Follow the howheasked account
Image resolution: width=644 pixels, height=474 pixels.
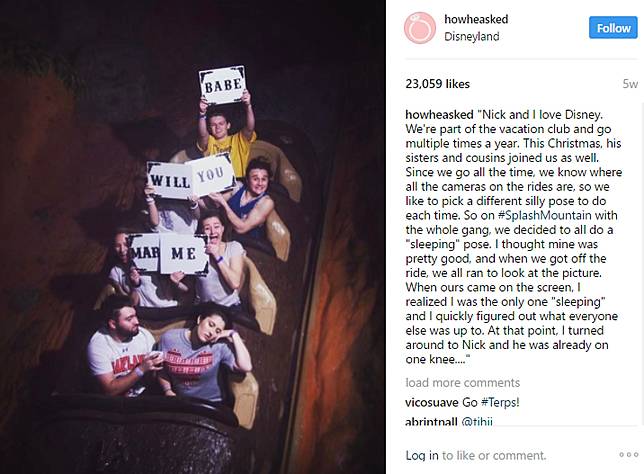pyautogui.click(x=613, y=28)
